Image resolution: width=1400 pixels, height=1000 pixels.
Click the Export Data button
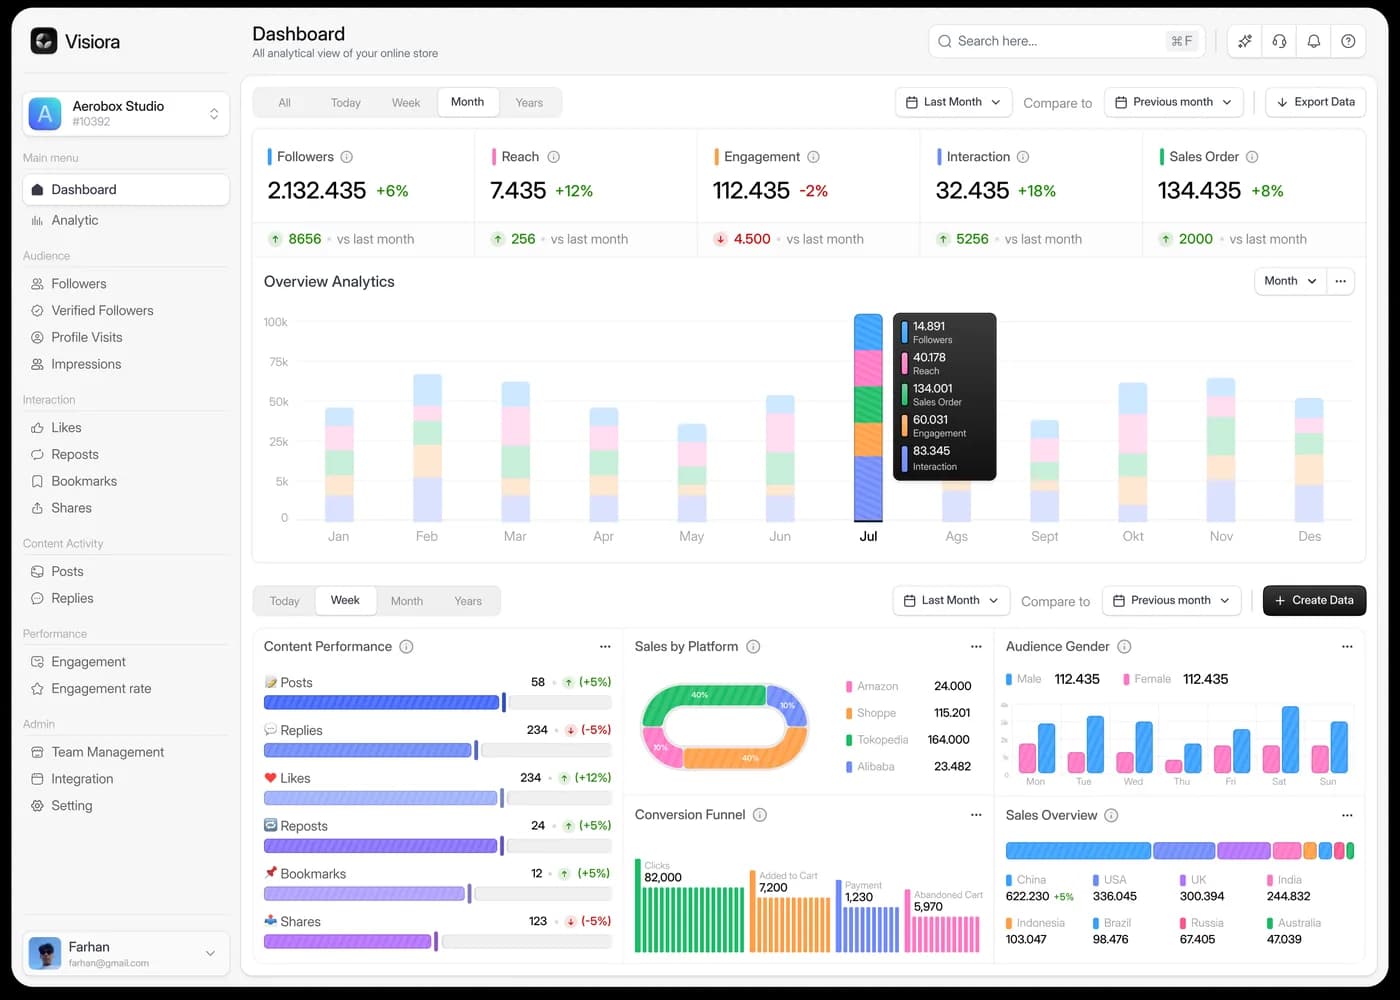pos(1316,102)
